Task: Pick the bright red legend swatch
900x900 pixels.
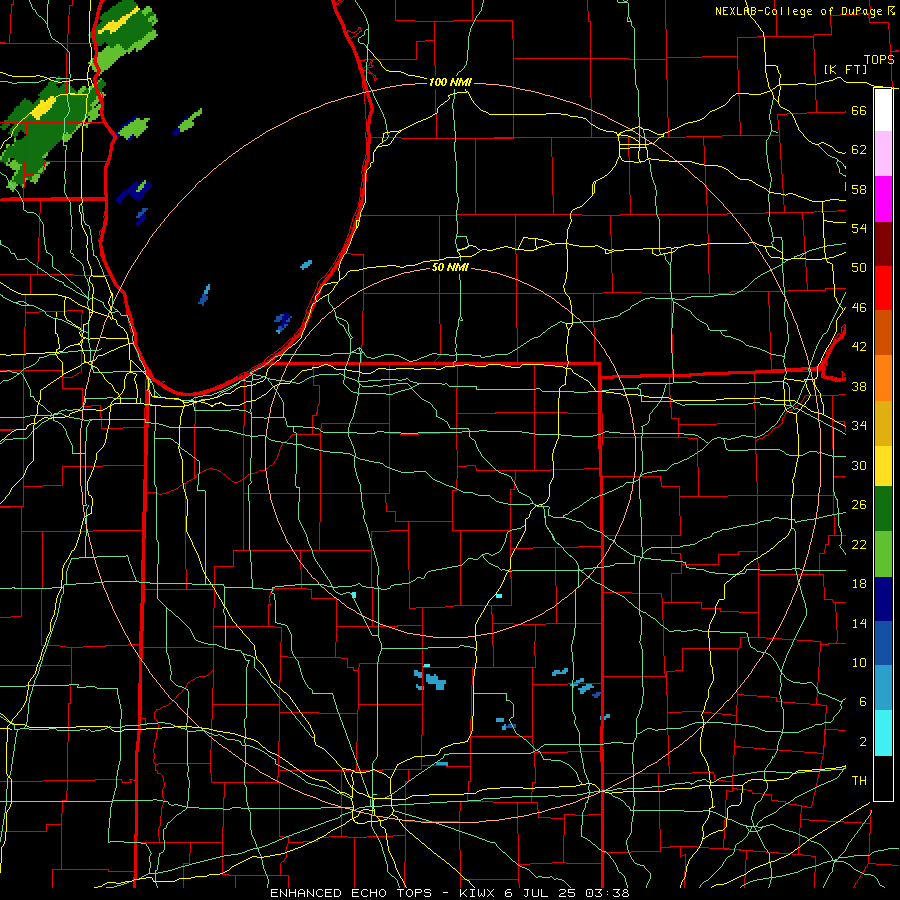Action: (883, 288)
